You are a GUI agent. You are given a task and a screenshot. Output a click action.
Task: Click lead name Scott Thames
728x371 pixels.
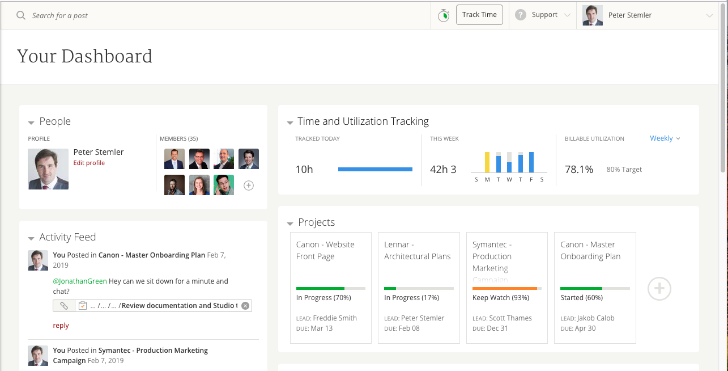tap(510, 318)
